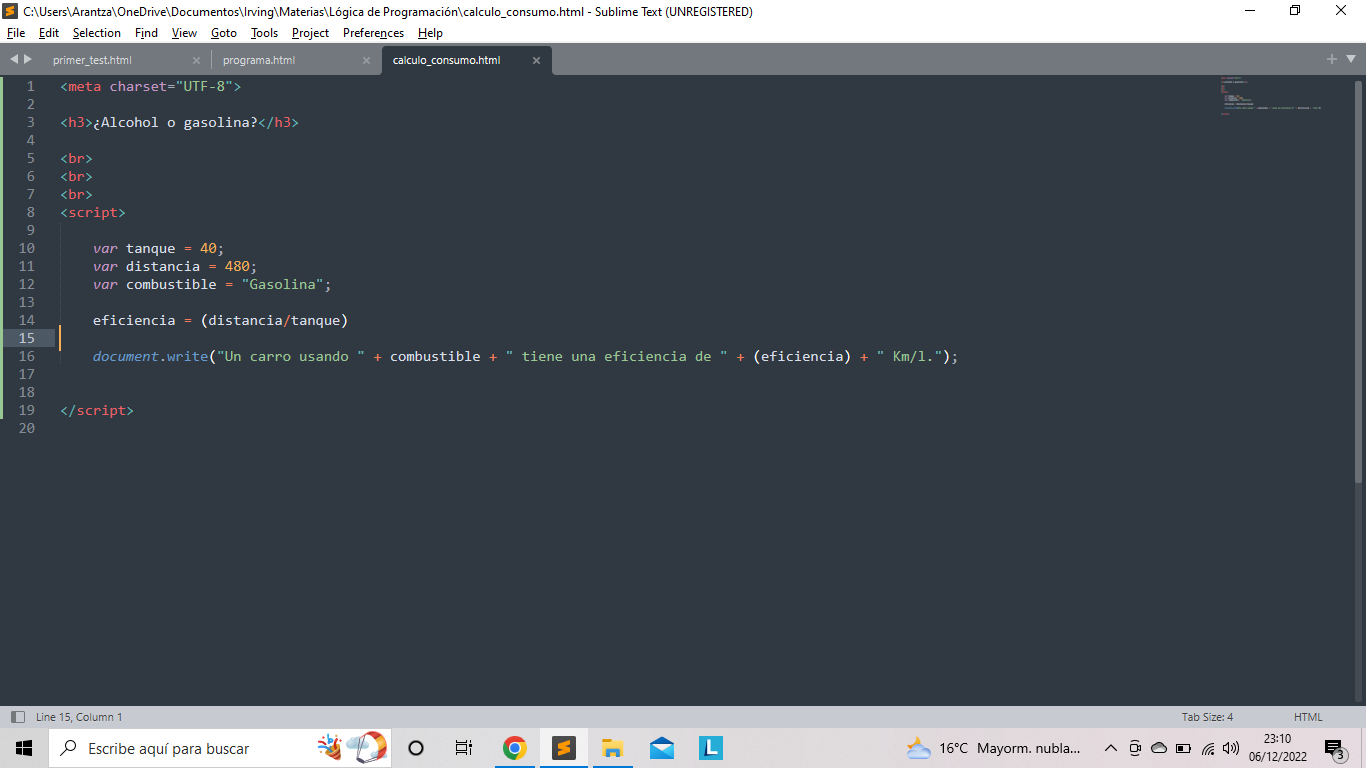Click the word eficiencia on line 14

click(134, 320)
